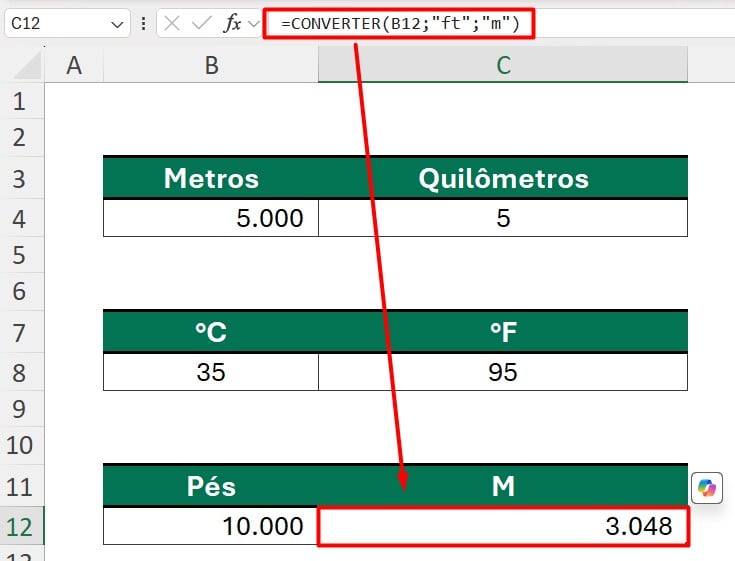Select row 8 header

point(22,373)
